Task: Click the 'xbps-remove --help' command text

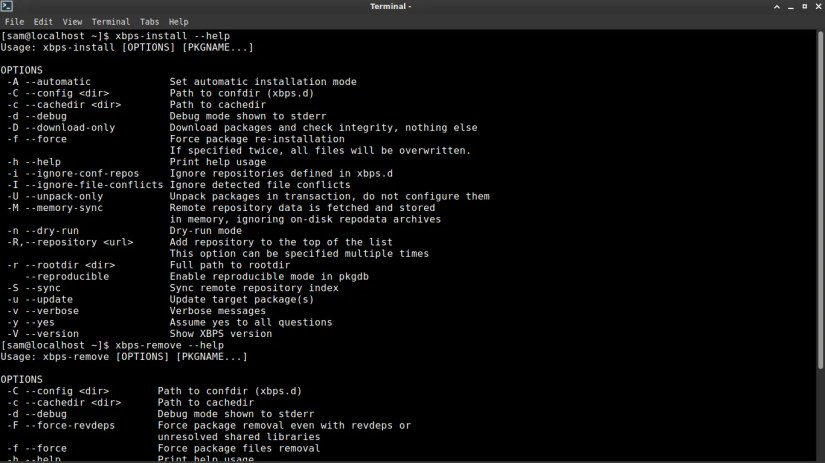Action: [169, 345]
